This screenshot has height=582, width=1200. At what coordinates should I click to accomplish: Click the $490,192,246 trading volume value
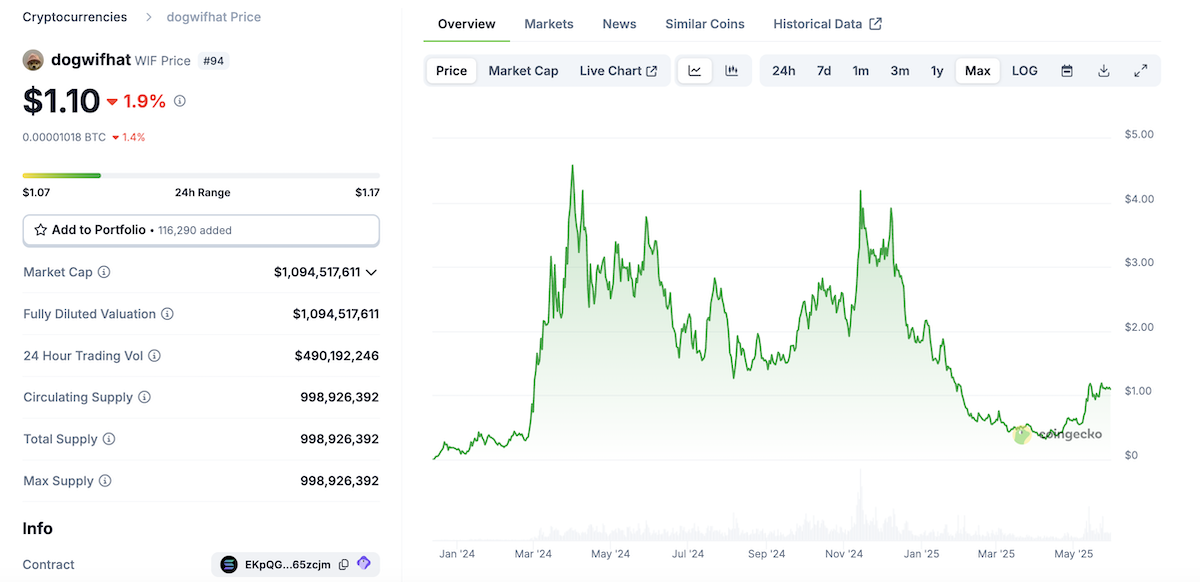point(337,356)
